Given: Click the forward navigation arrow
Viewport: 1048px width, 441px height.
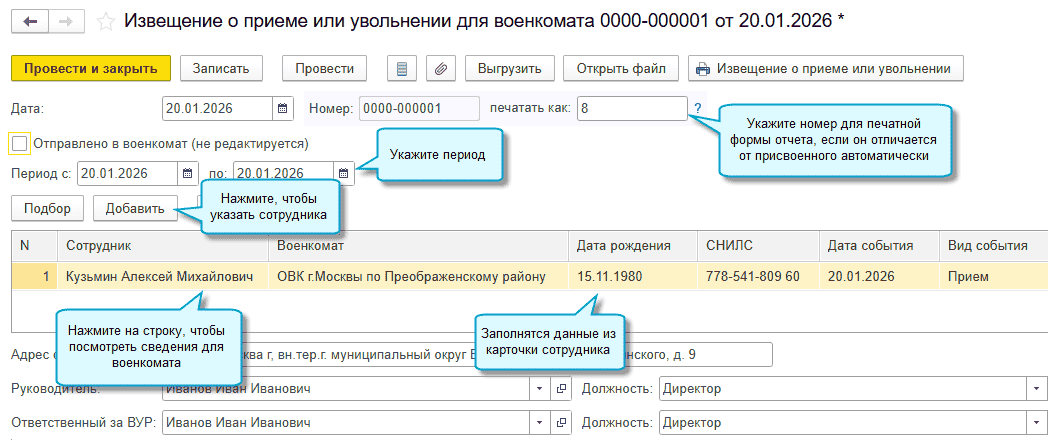Looking at the screenshot, I should (x=66, y=21).
